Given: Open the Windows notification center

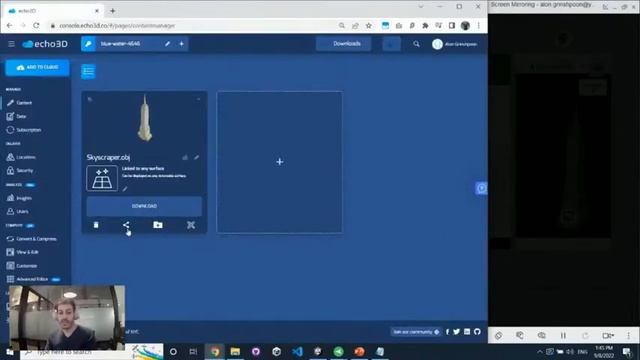Looking at the screenshot, I should pos(627,351).
